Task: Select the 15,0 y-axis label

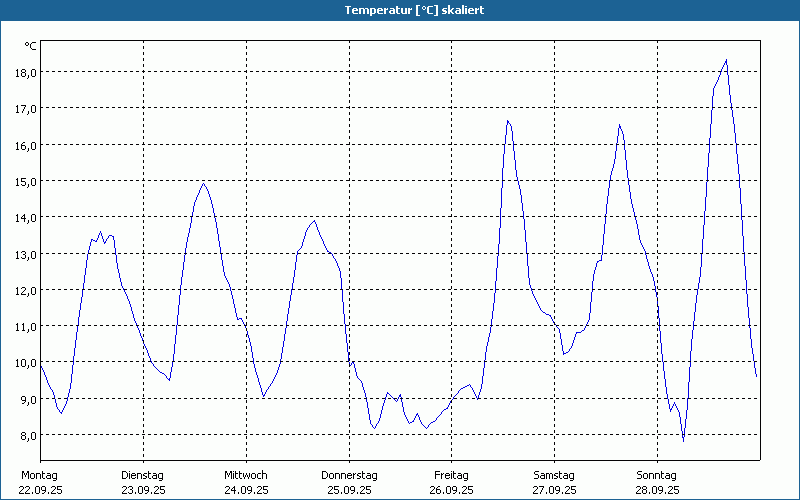Action: [x=25, y=181]
